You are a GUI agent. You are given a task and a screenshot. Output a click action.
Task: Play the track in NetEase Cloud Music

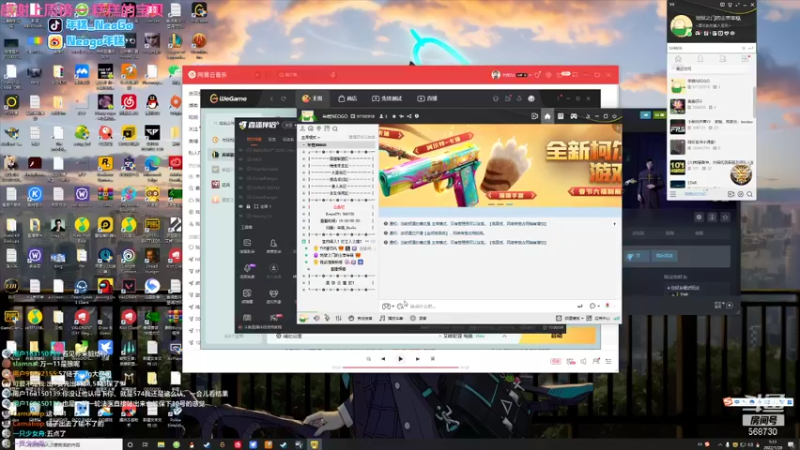tap(401, 359)
